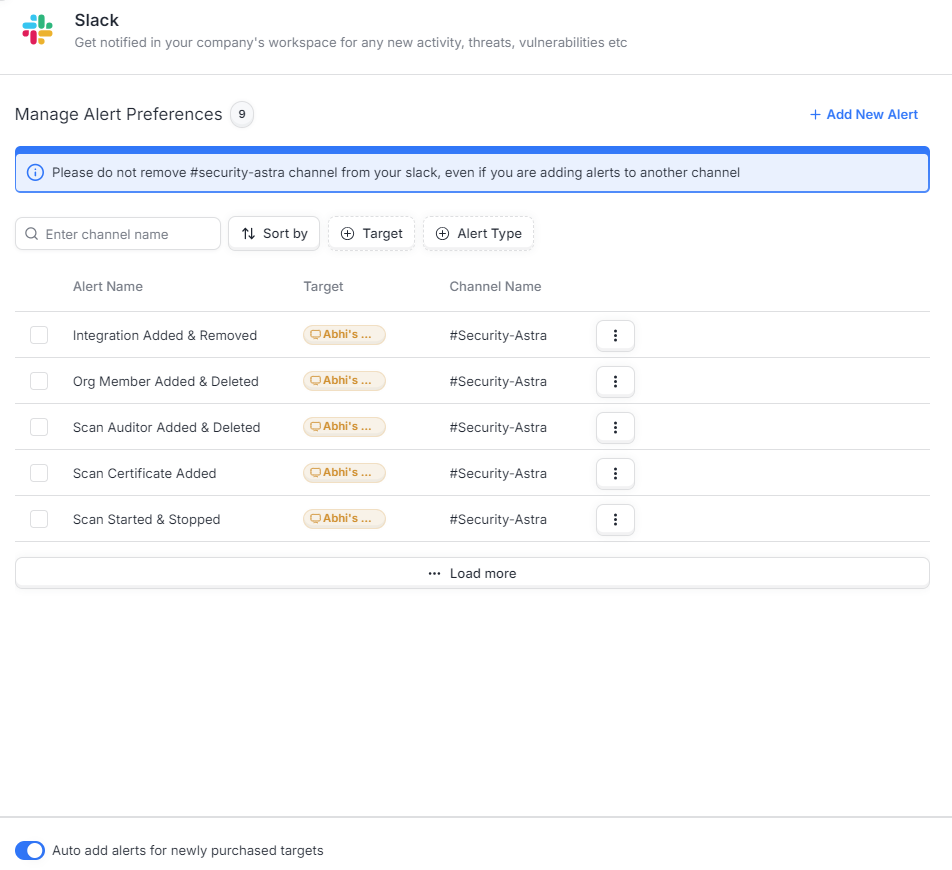This screenshot has width=952, height=870.
Task: Expand the Target filter
Action: tap(372, 234)
